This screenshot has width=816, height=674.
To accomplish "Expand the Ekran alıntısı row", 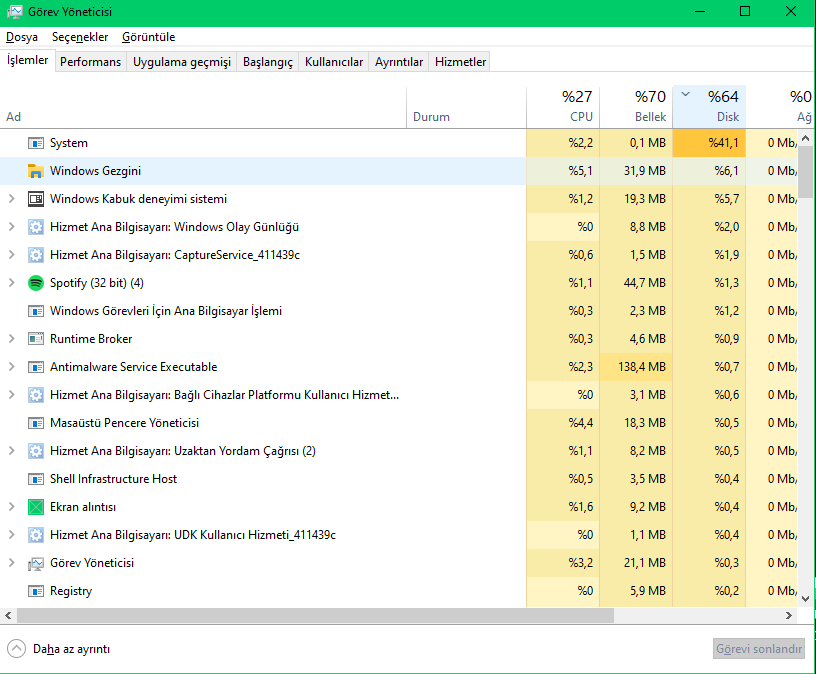I will (11, 507).
